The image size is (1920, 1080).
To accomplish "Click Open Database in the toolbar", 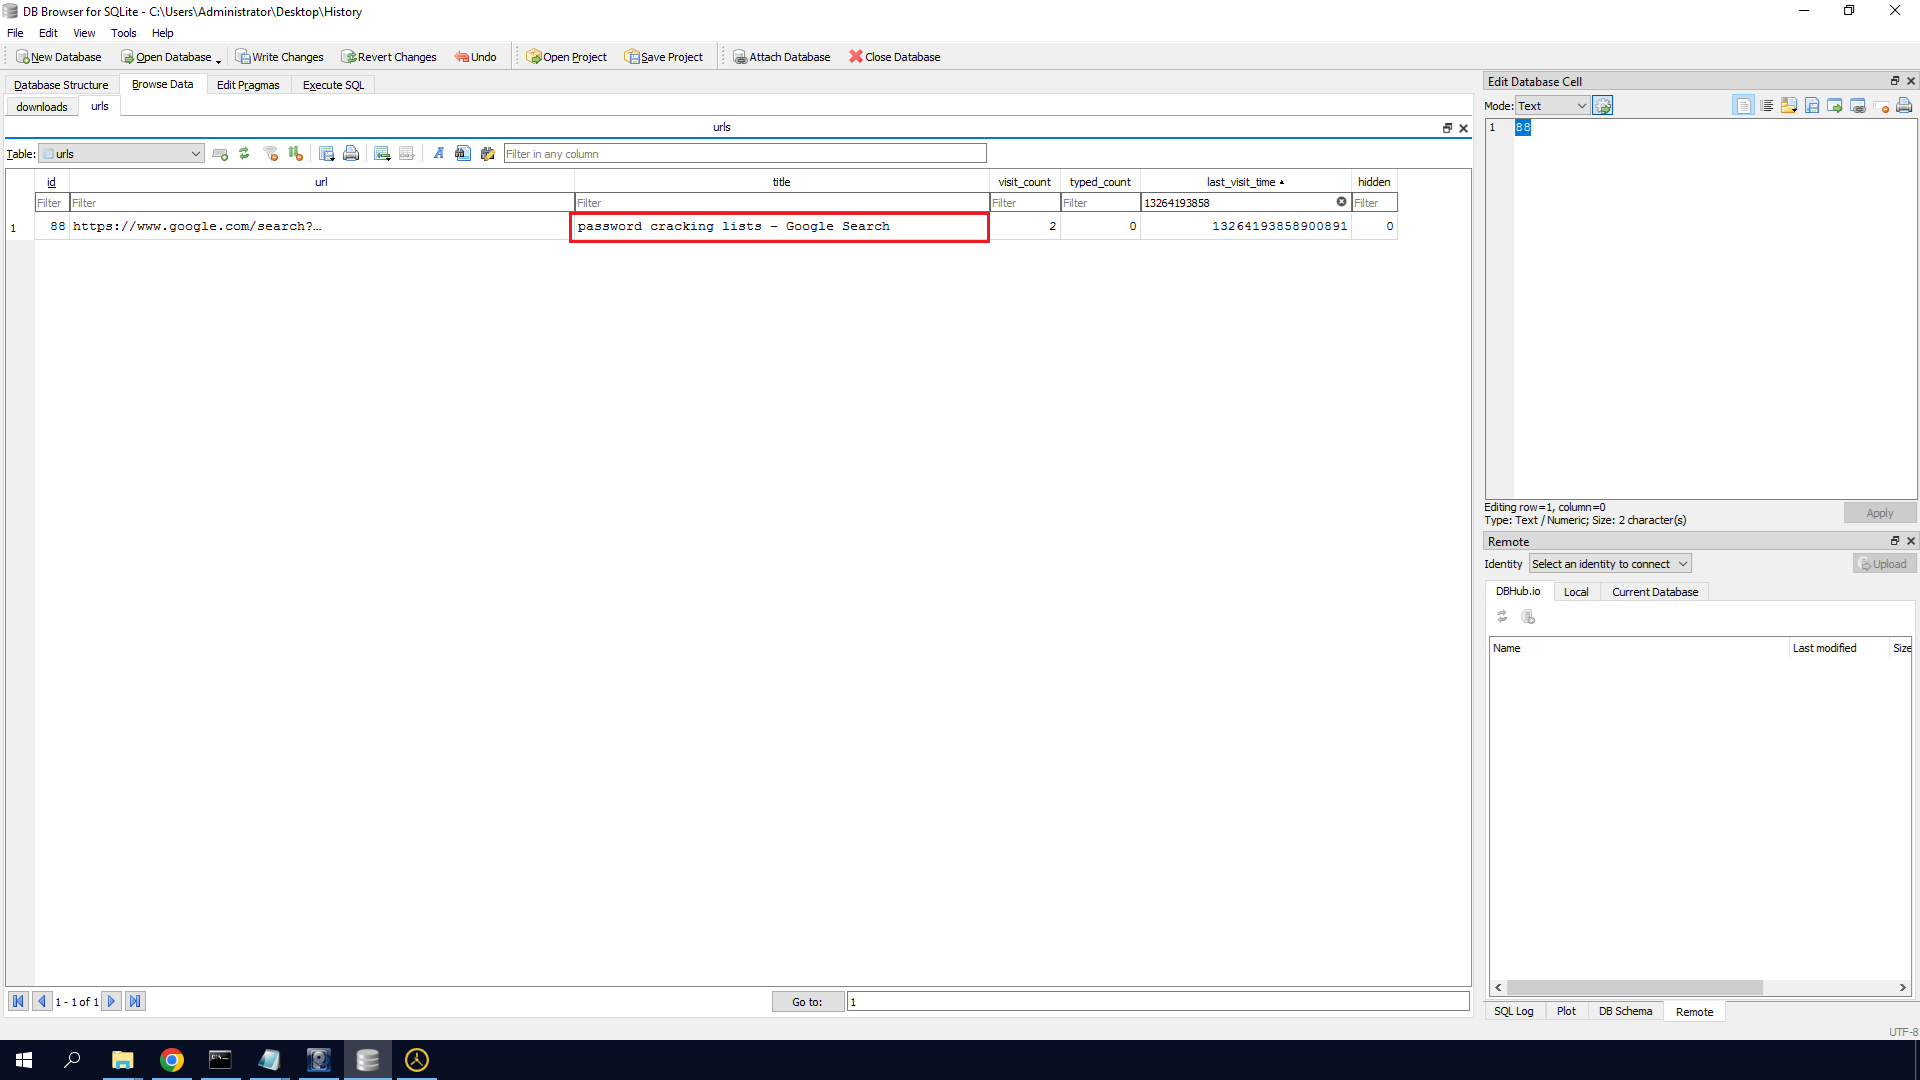I will (167, 57).
